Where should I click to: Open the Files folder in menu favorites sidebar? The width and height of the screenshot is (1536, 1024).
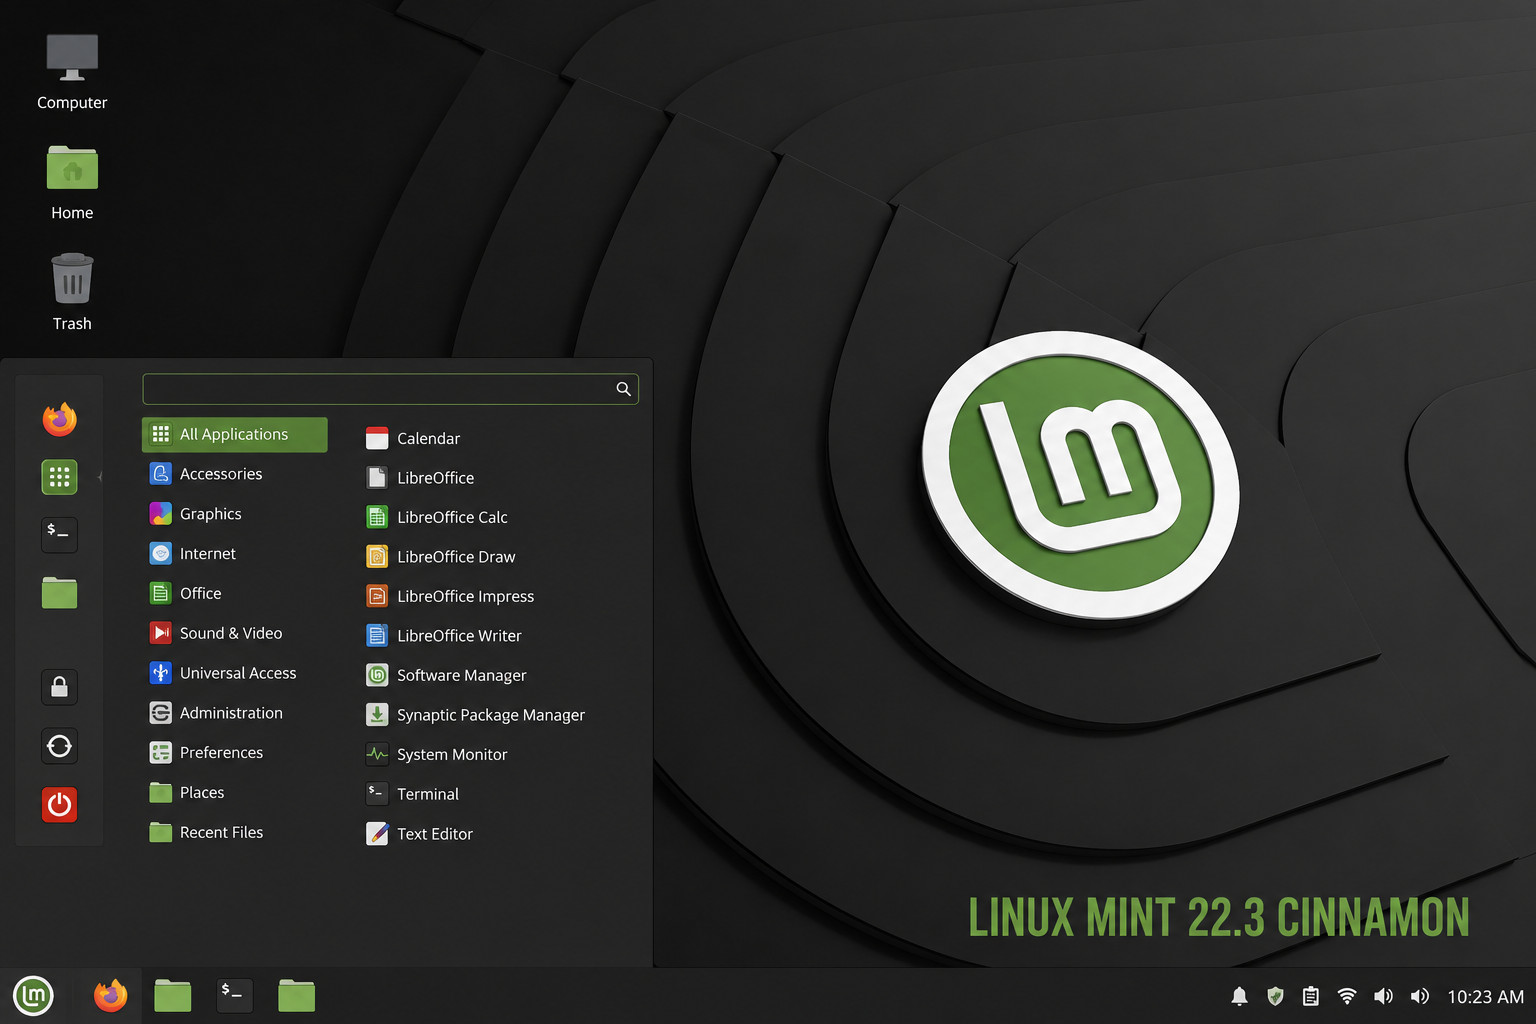click(x=59, y=592)
